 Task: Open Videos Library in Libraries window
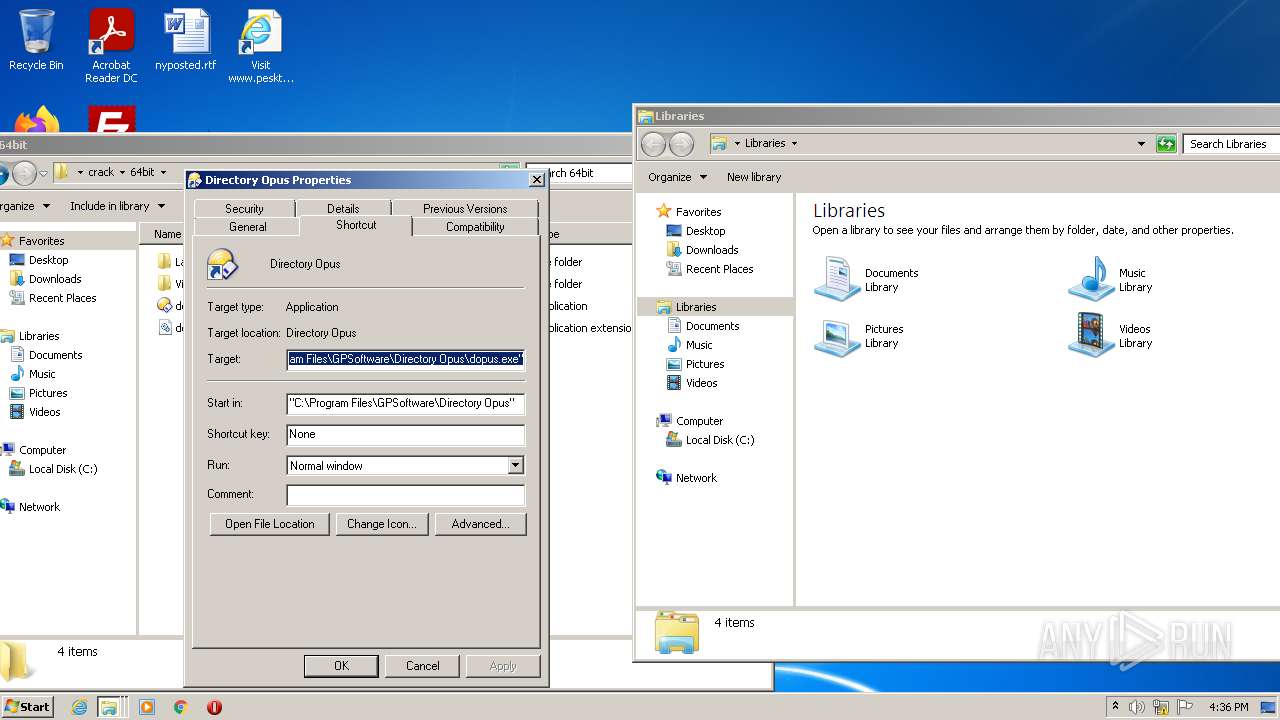pyautogui.click(x=1111, y=336)
